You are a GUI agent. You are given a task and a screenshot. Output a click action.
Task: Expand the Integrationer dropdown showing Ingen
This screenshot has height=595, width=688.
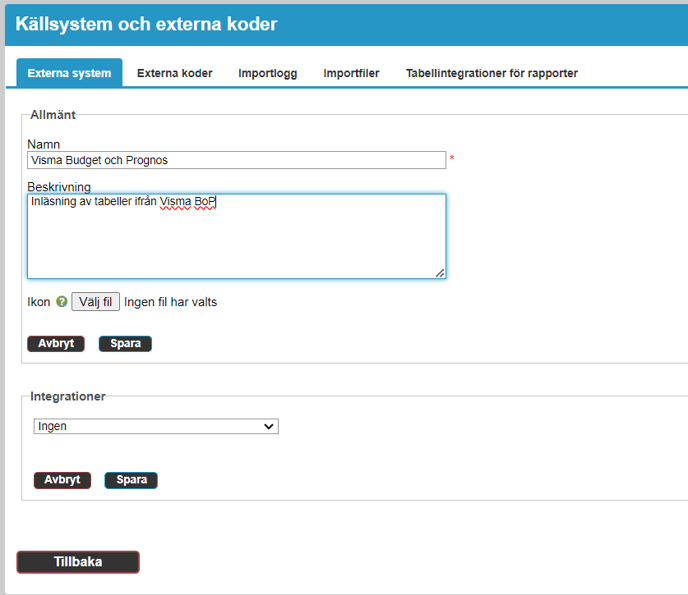tap(155, 426)
